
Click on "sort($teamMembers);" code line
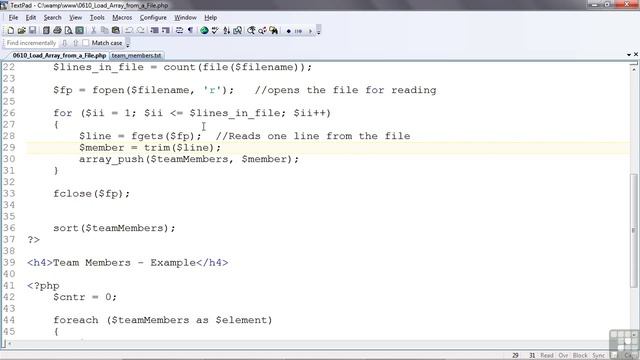pos(114,228)
